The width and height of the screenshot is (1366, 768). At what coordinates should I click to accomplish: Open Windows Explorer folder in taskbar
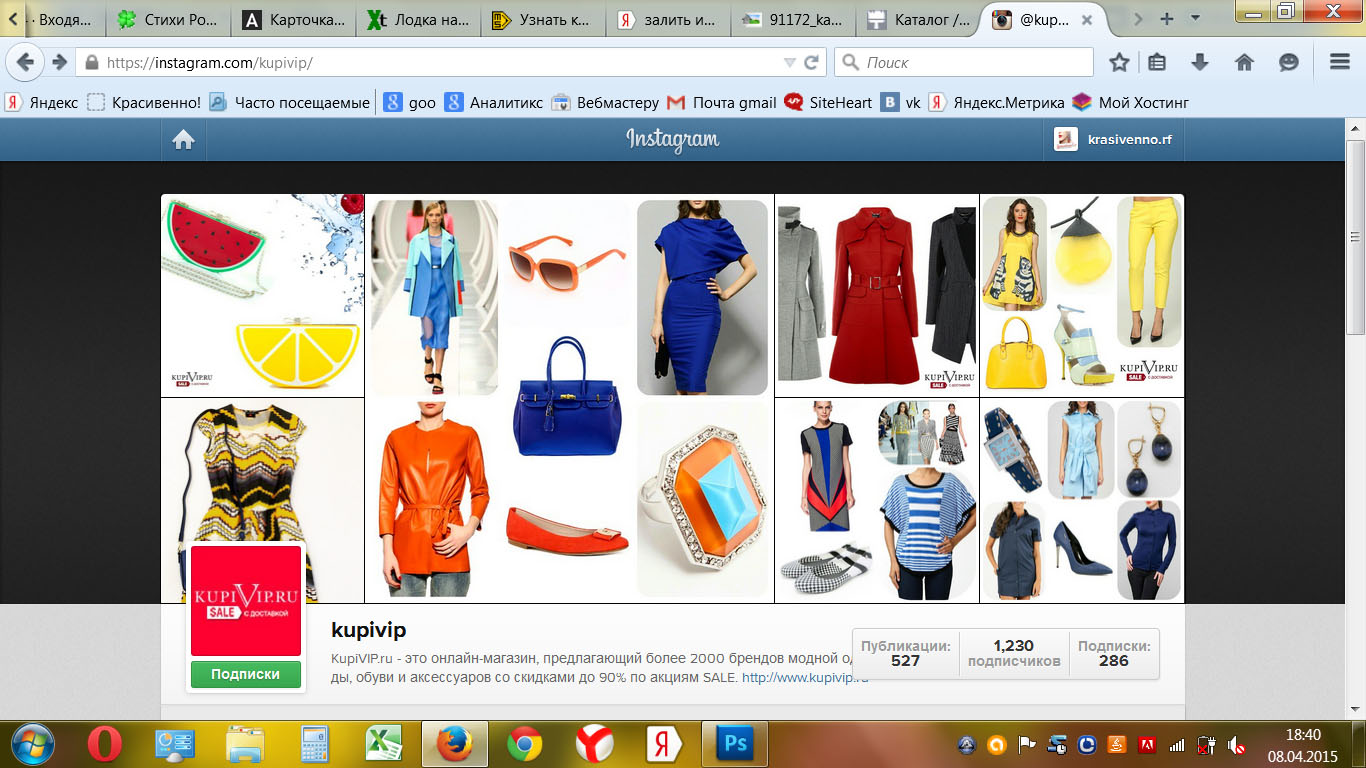[x=245, y=744]
